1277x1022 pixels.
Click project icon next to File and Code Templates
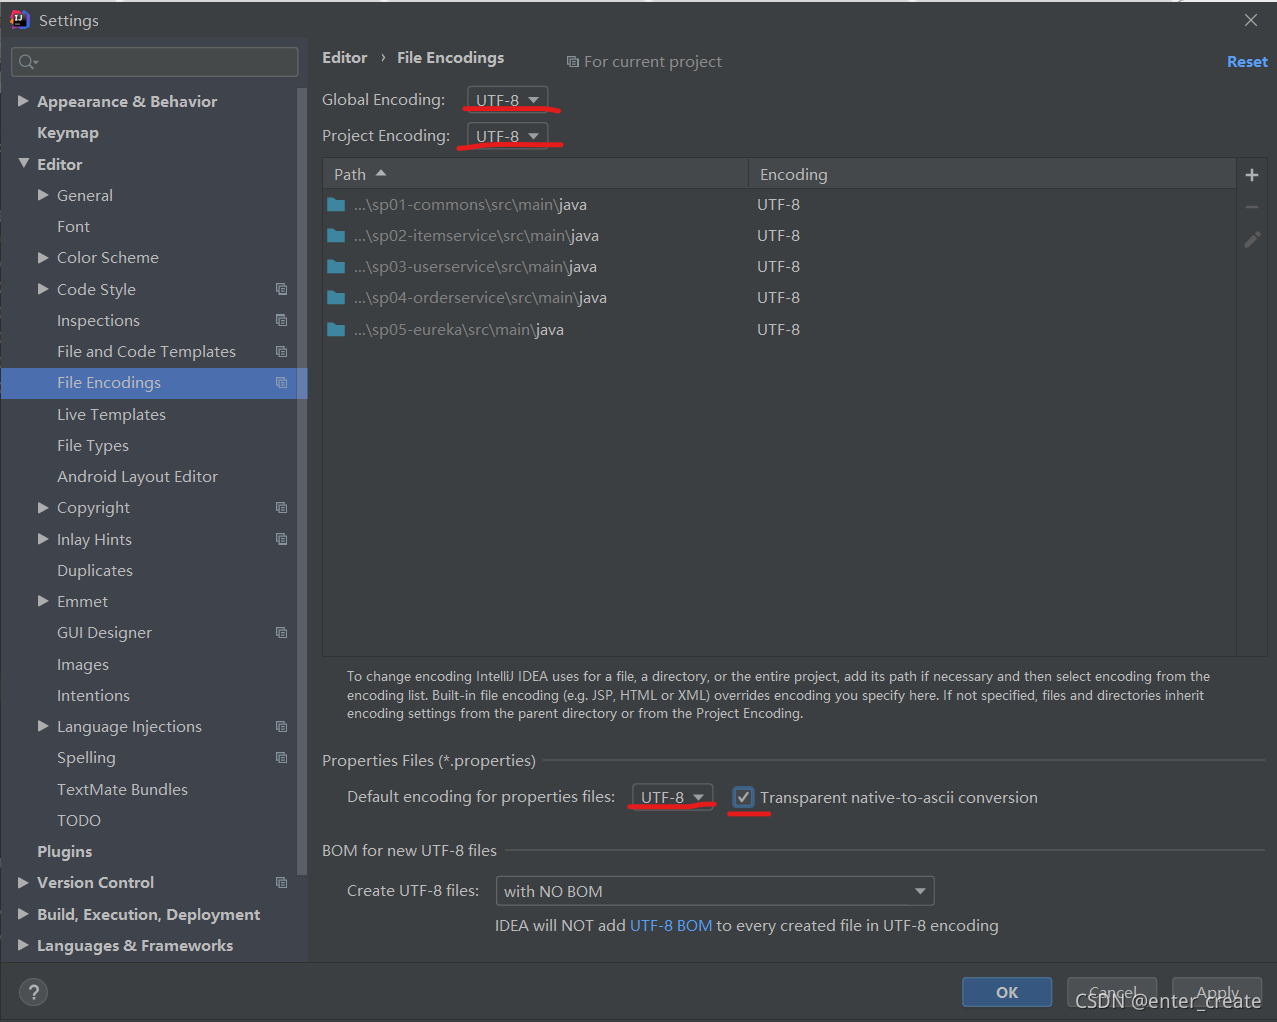(281, 351)
